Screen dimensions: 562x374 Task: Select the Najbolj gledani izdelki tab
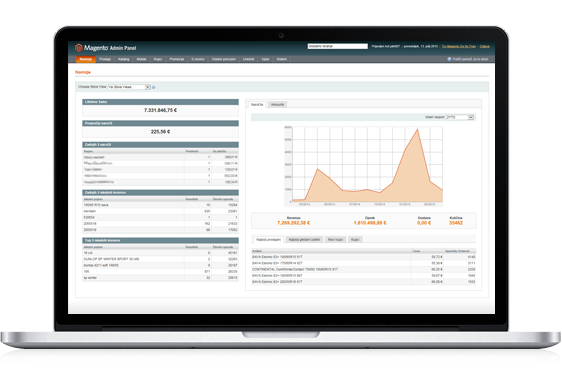tap(304, 240)
